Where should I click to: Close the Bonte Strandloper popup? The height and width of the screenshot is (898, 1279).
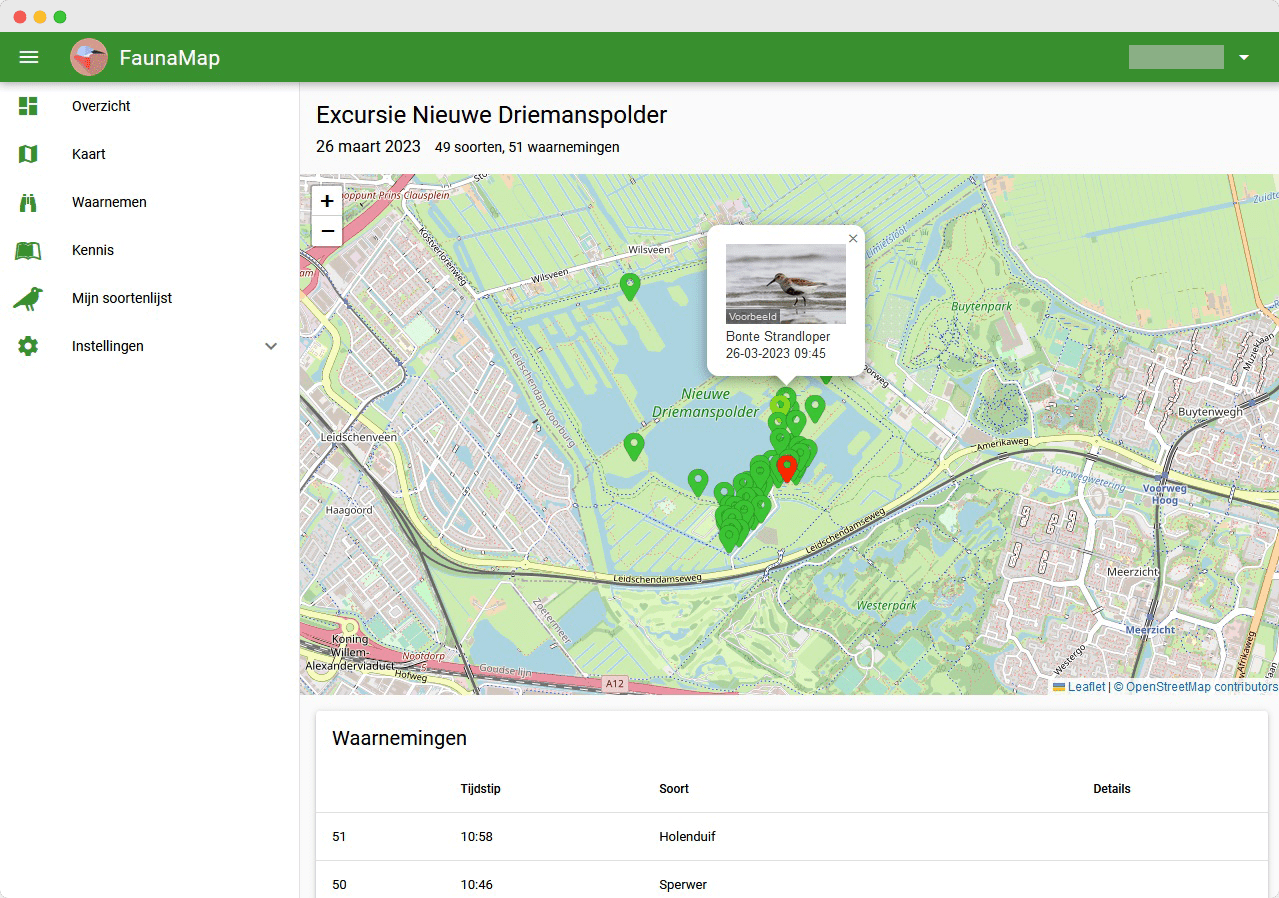(x=853, y=239)
